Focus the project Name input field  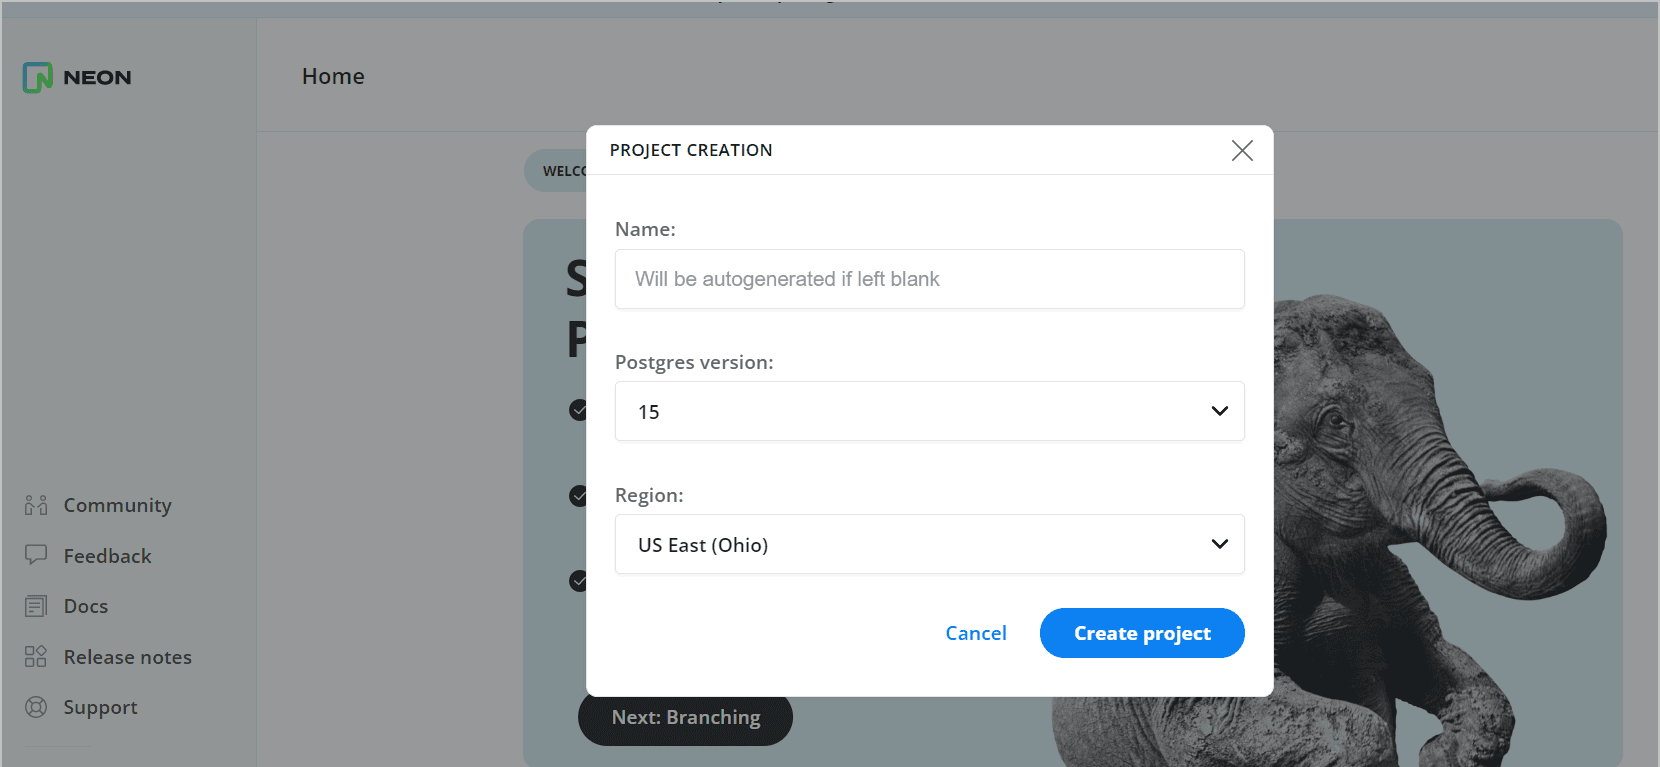coord(930,279)
